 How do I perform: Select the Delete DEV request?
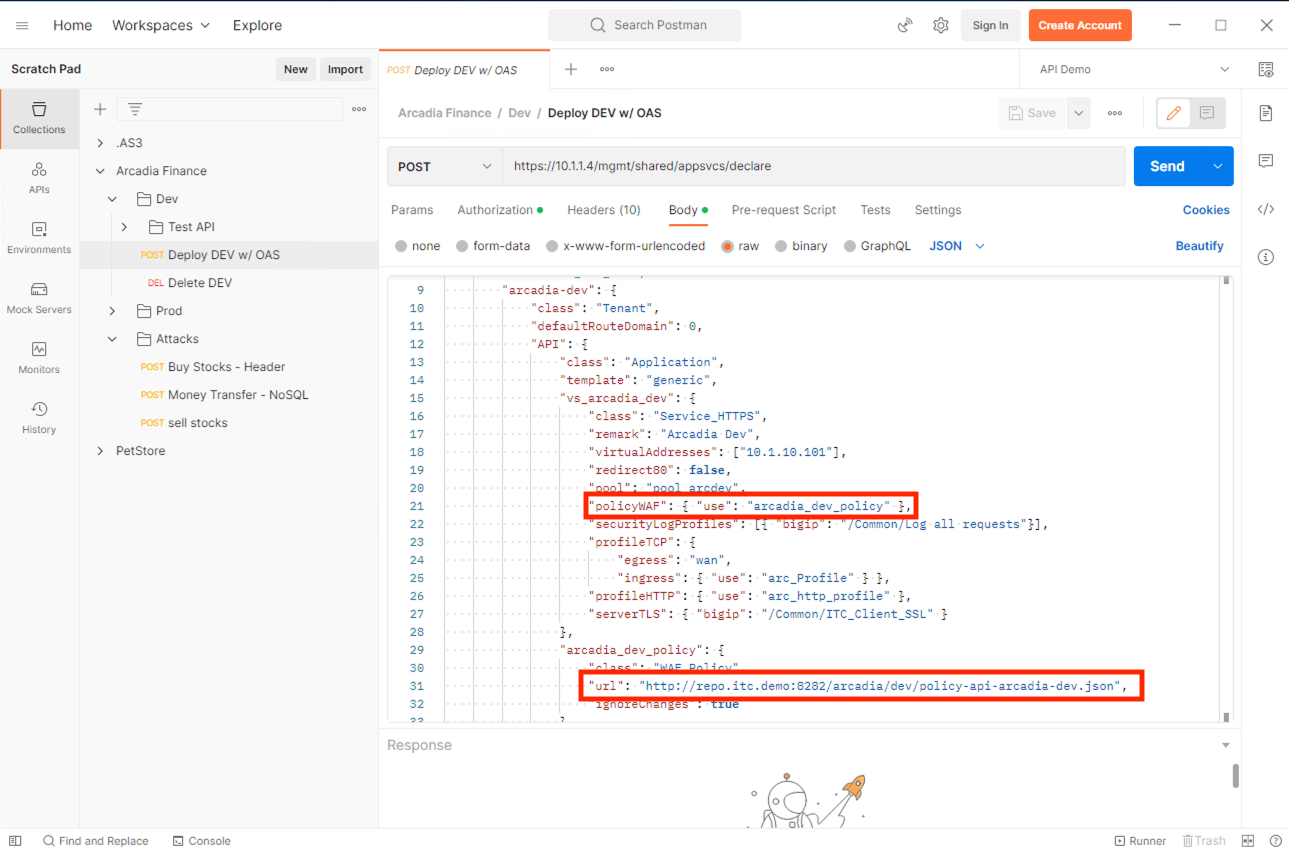[200, 283]
